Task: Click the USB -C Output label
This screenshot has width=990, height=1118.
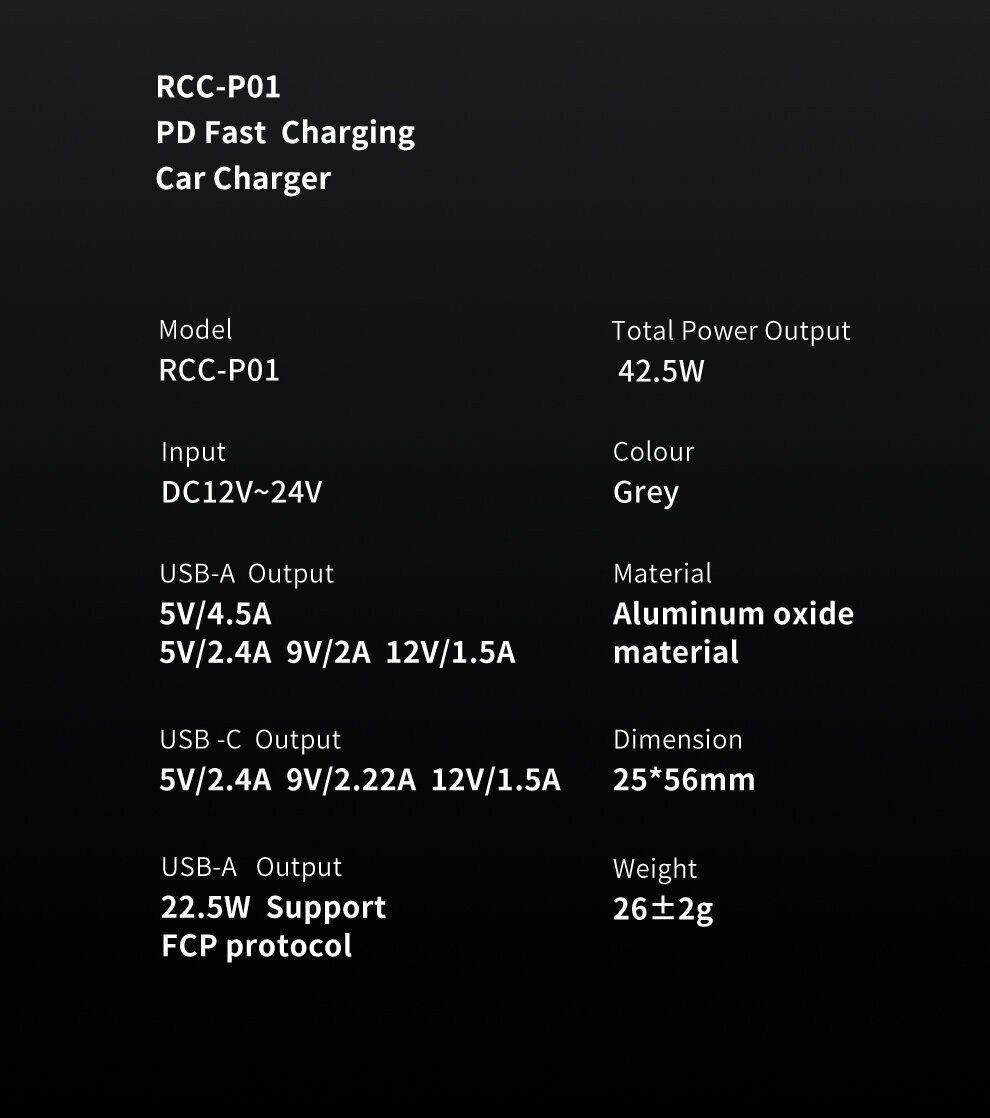Action: tap(250, 740)
